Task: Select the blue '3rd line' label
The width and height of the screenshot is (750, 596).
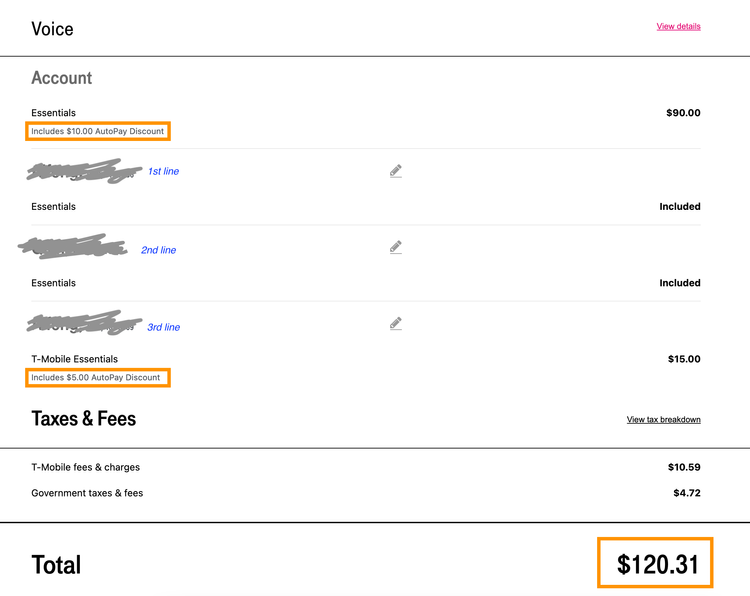Action: point(164,327)
